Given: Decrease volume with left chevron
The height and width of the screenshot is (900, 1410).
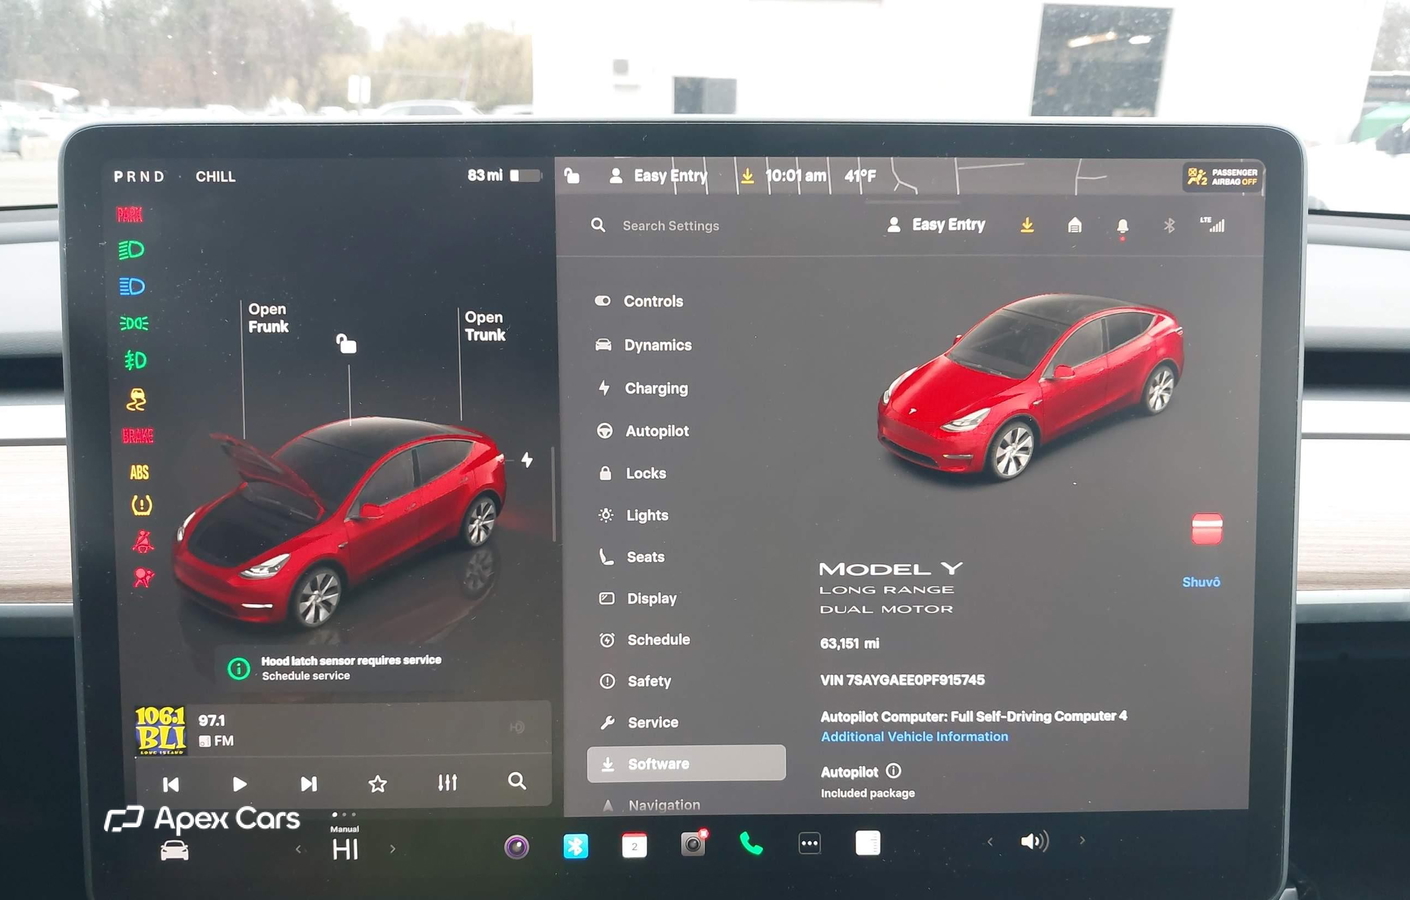Looking at the screenshot, I should [990, 841].
